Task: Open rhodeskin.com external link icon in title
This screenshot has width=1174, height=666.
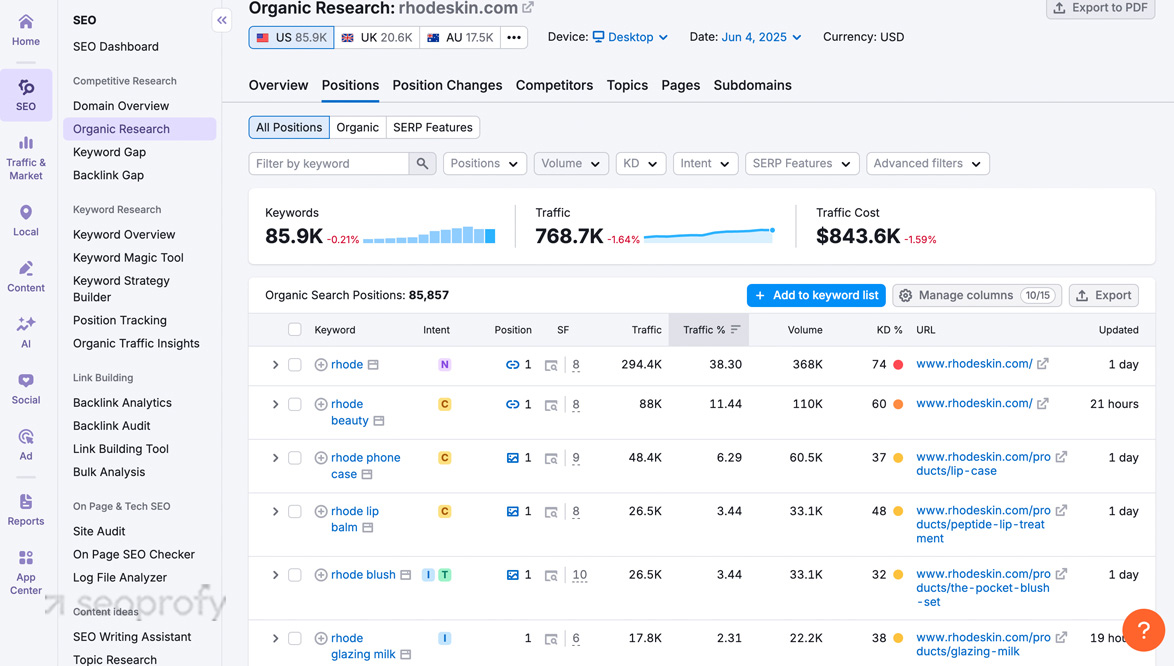Action: coord(528,7)
